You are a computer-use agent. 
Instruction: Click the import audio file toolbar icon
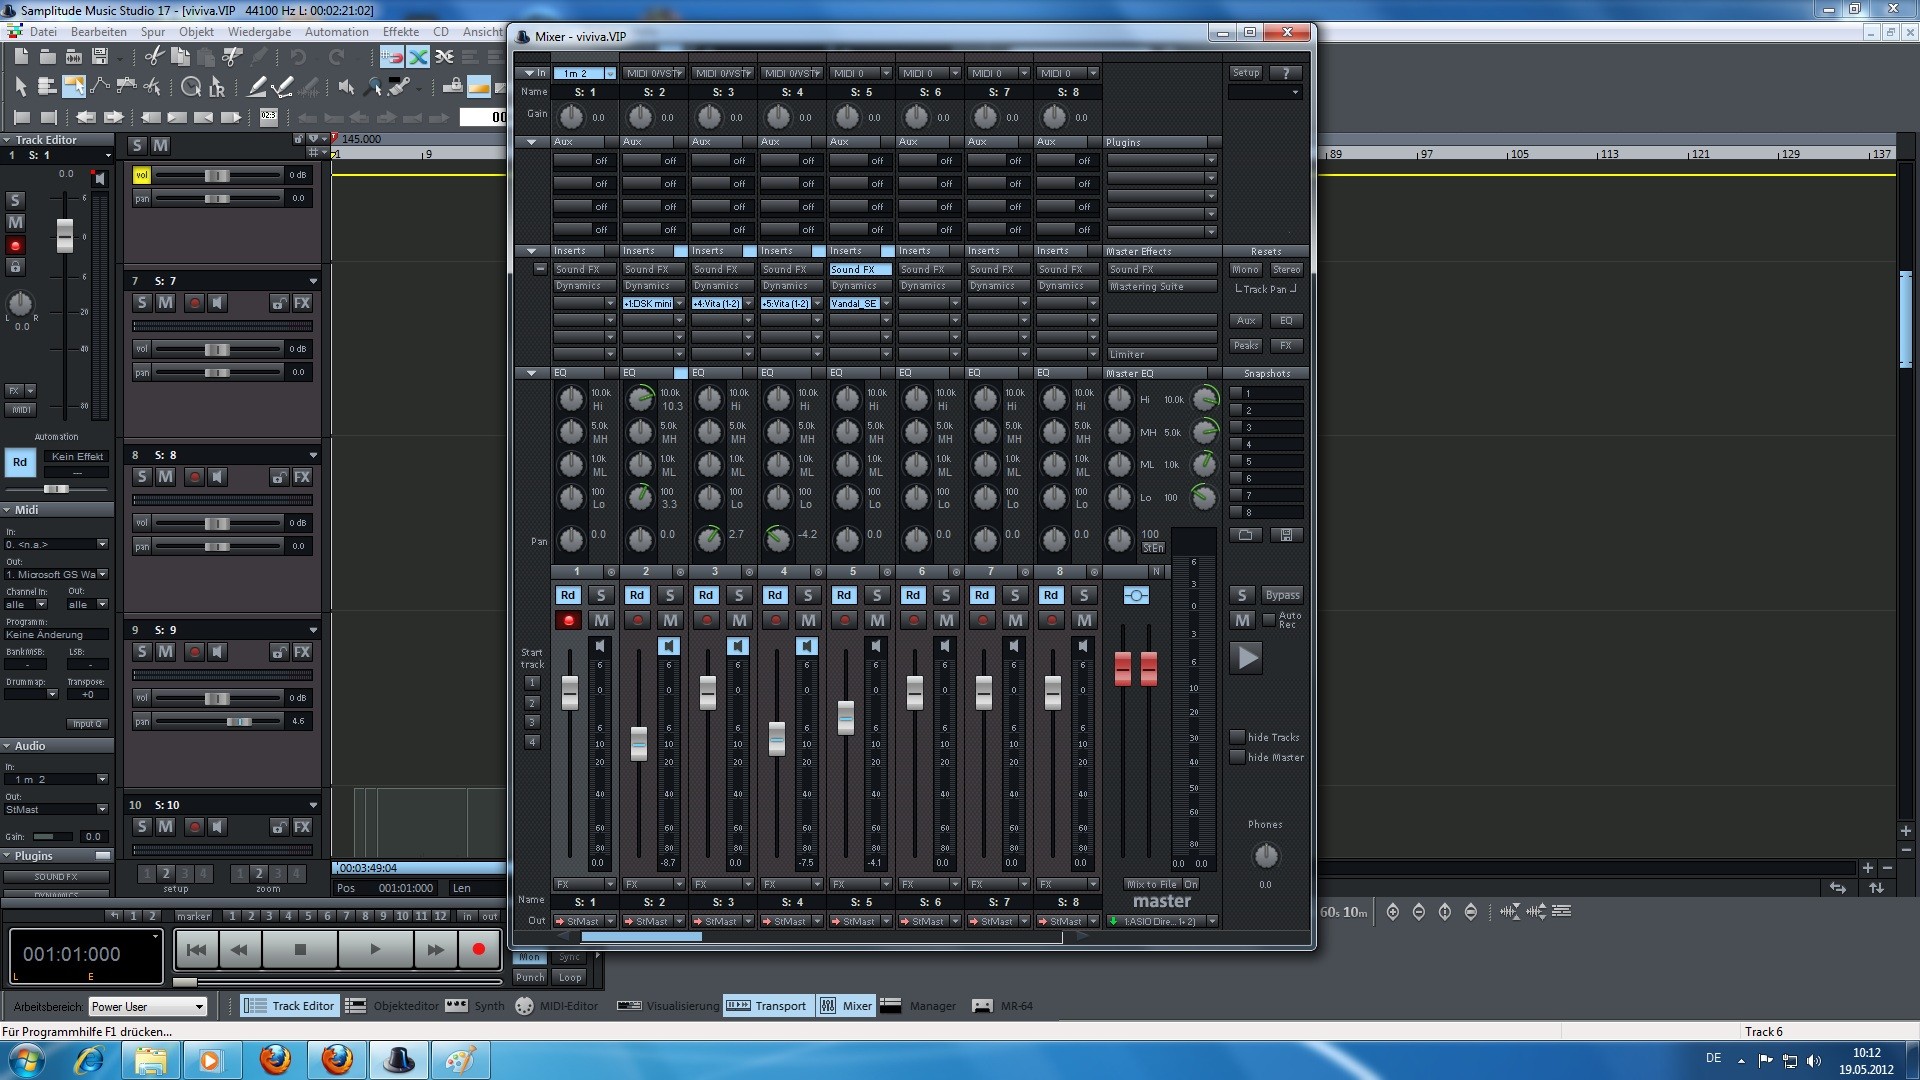74,57
